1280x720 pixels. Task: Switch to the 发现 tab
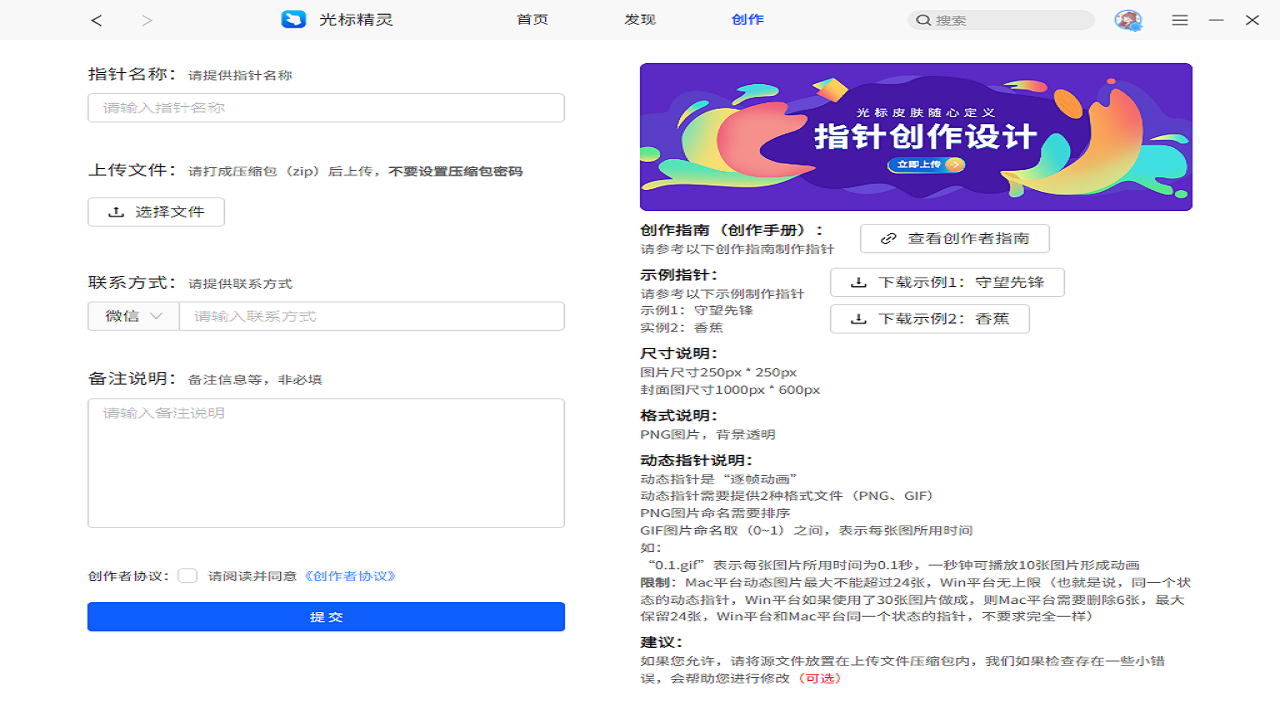[640, 19]
